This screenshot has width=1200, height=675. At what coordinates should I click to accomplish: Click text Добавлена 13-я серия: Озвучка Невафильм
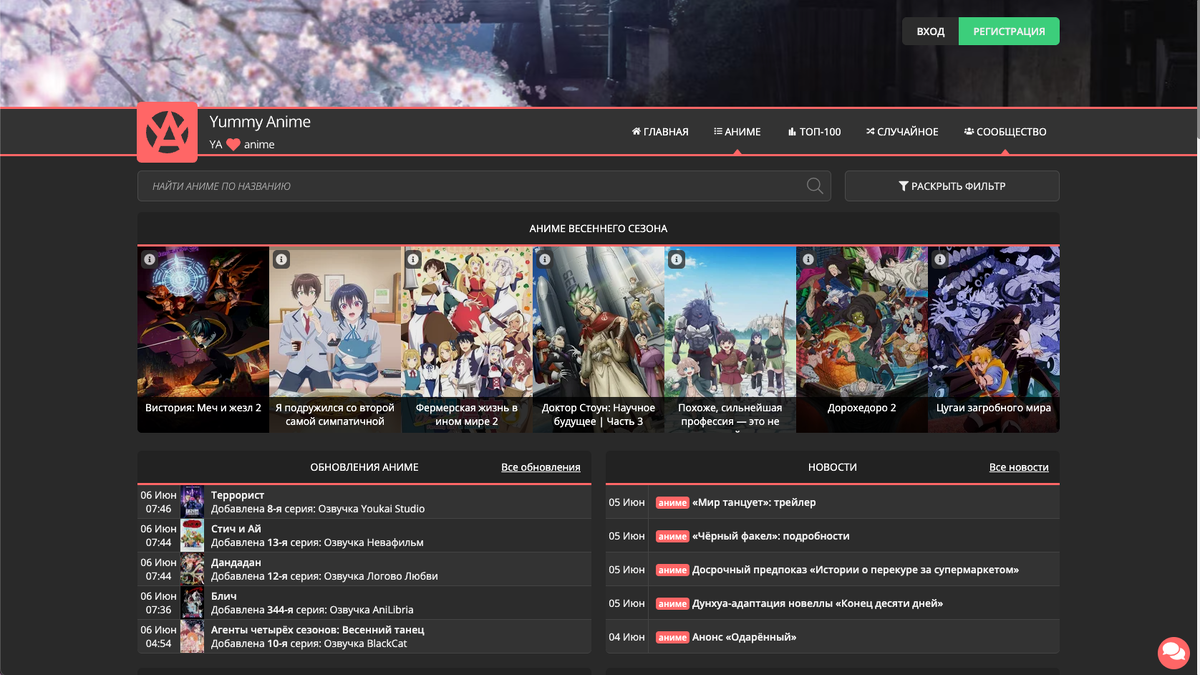click(x=317, y=543)
